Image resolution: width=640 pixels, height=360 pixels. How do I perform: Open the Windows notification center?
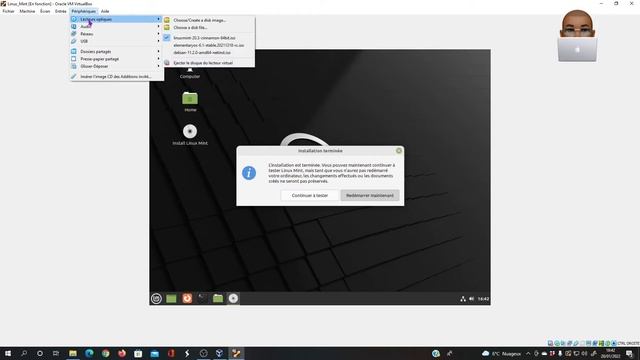pos(629,353)
